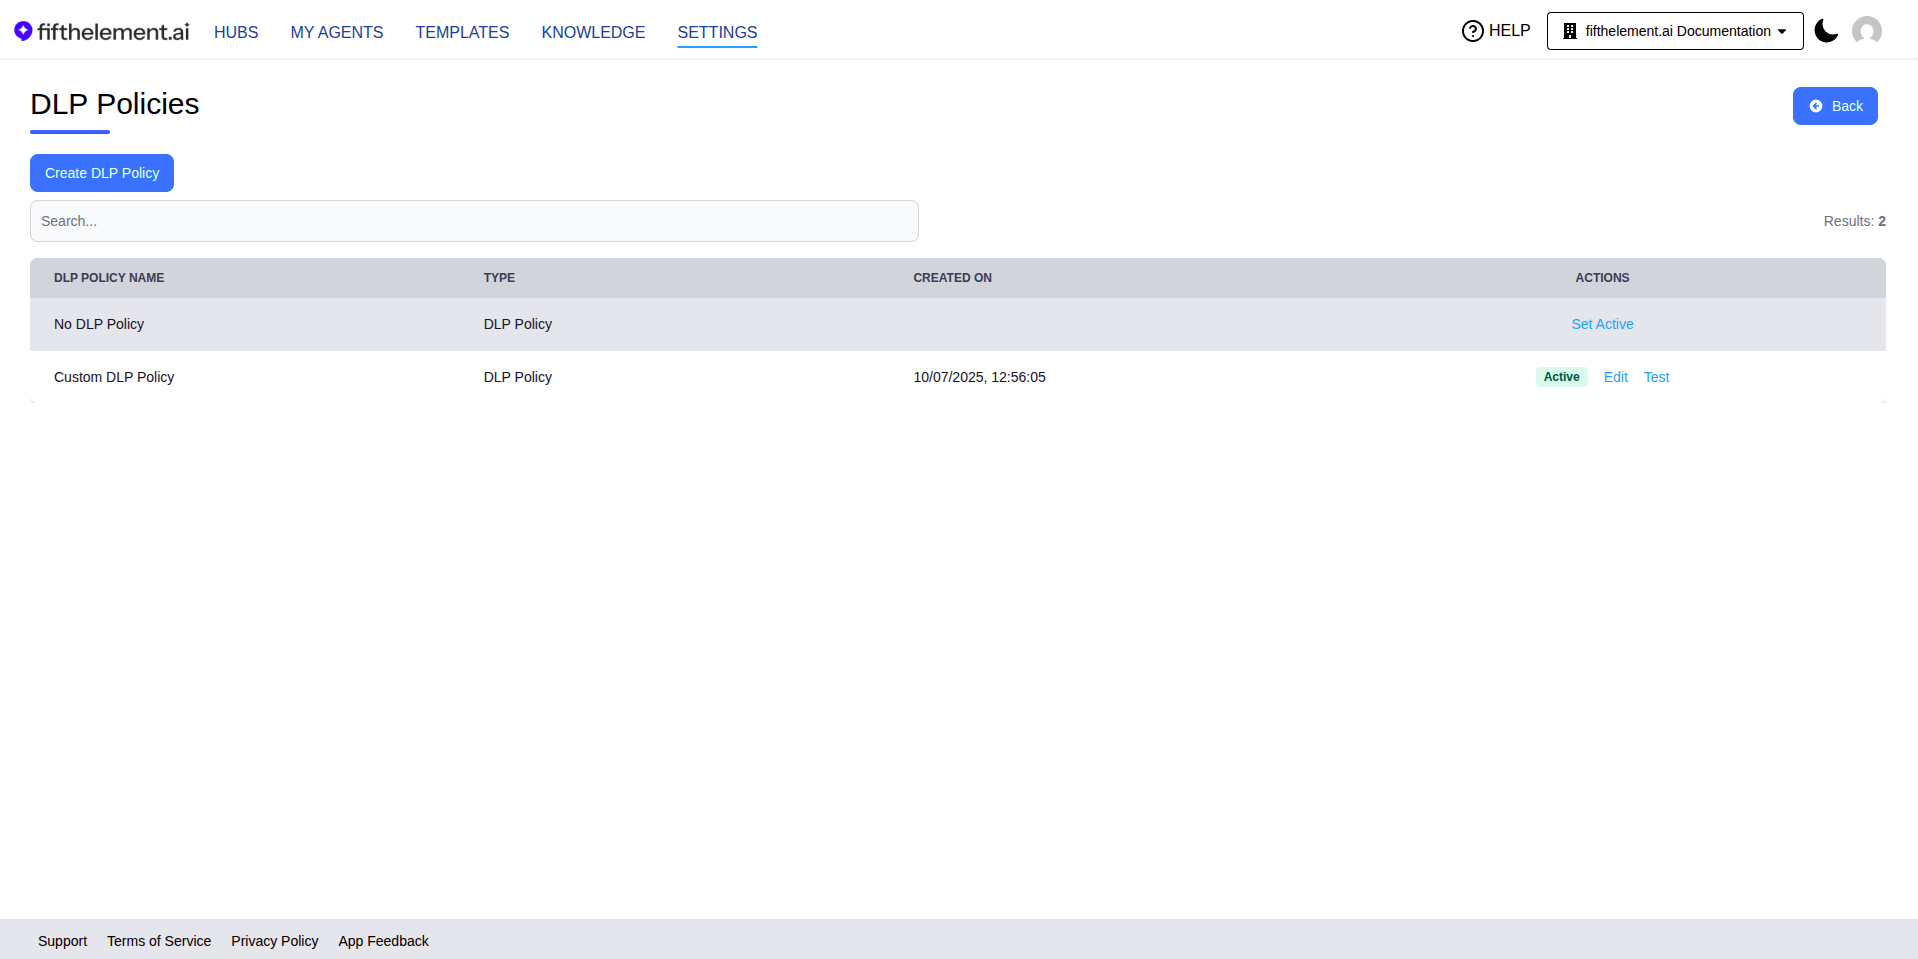
Task: Click the Back button
Action: pyautogui.click(x=1835, y=106)
